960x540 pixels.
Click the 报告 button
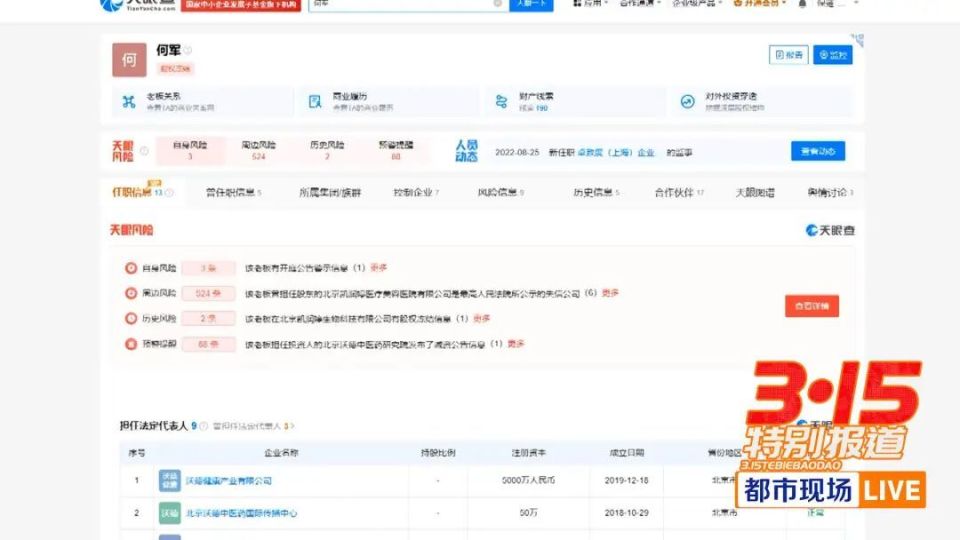point(788,55)
